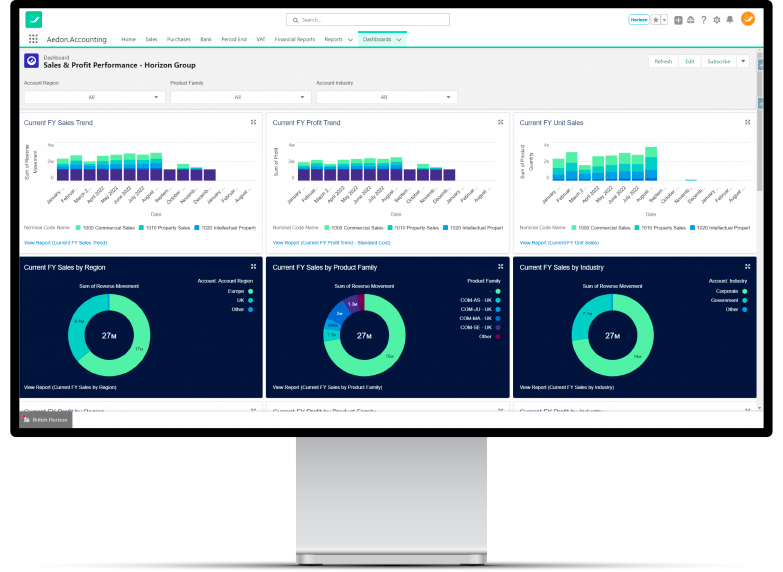This screenshot has width=783, height=572.
Task: Click the global actions plus icon
Action: 678,19
